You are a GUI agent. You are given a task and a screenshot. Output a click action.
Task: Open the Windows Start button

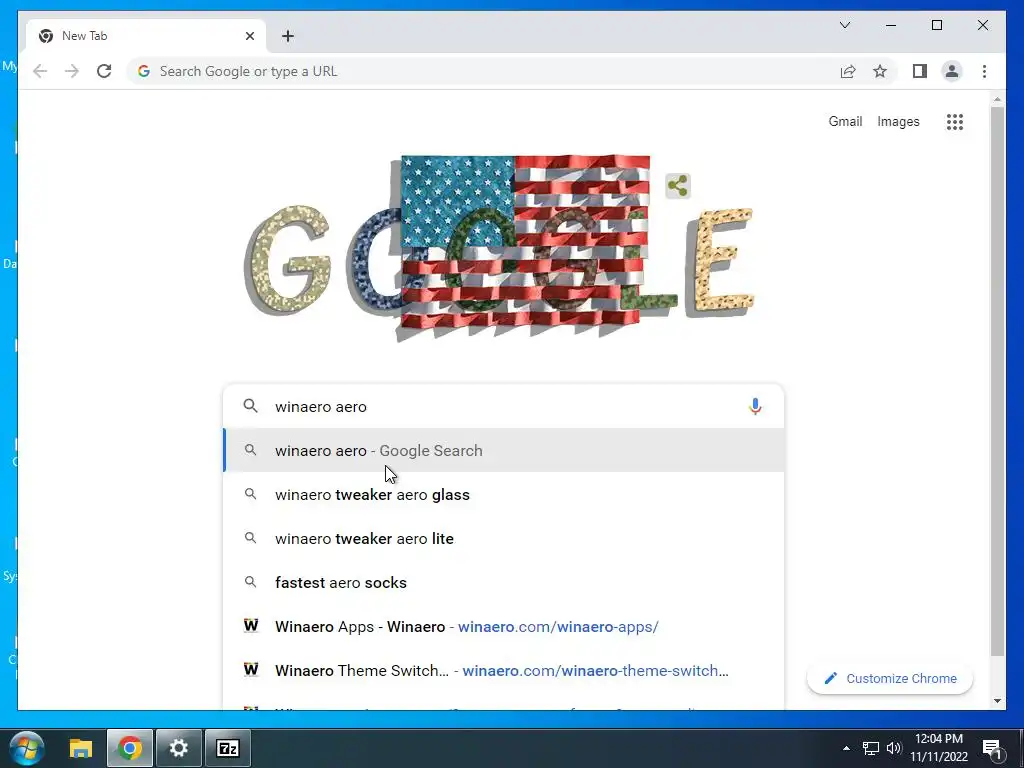point(27,748)
